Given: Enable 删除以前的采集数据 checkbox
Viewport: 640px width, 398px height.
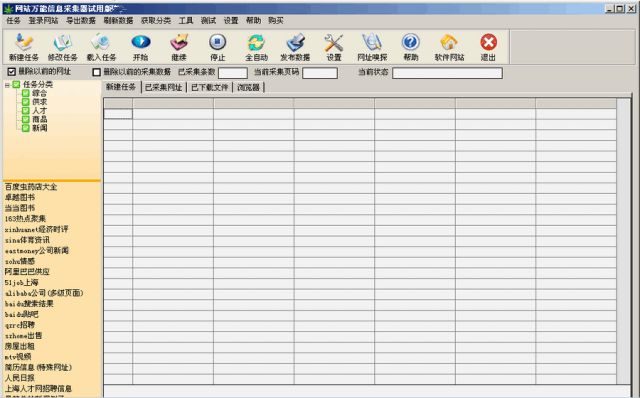Looking at the screenshot, I should click(x=97, y=72).
